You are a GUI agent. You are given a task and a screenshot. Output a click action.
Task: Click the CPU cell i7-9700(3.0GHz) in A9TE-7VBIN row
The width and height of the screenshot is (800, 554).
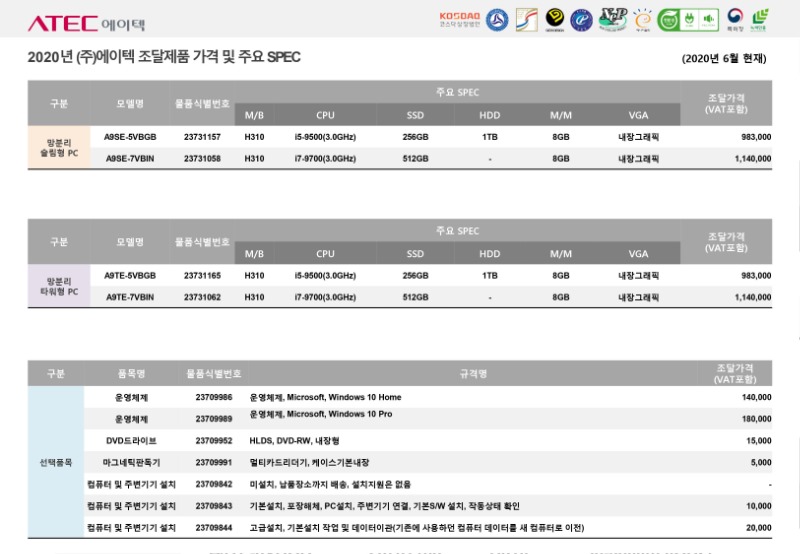325,297
